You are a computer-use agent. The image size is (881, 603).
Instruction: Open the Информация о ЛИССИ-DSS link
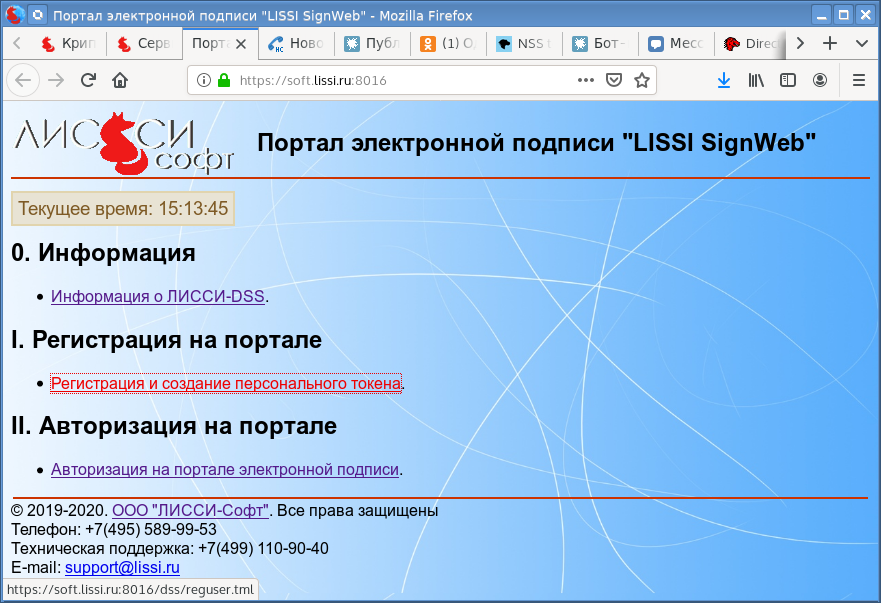(158, 296)
